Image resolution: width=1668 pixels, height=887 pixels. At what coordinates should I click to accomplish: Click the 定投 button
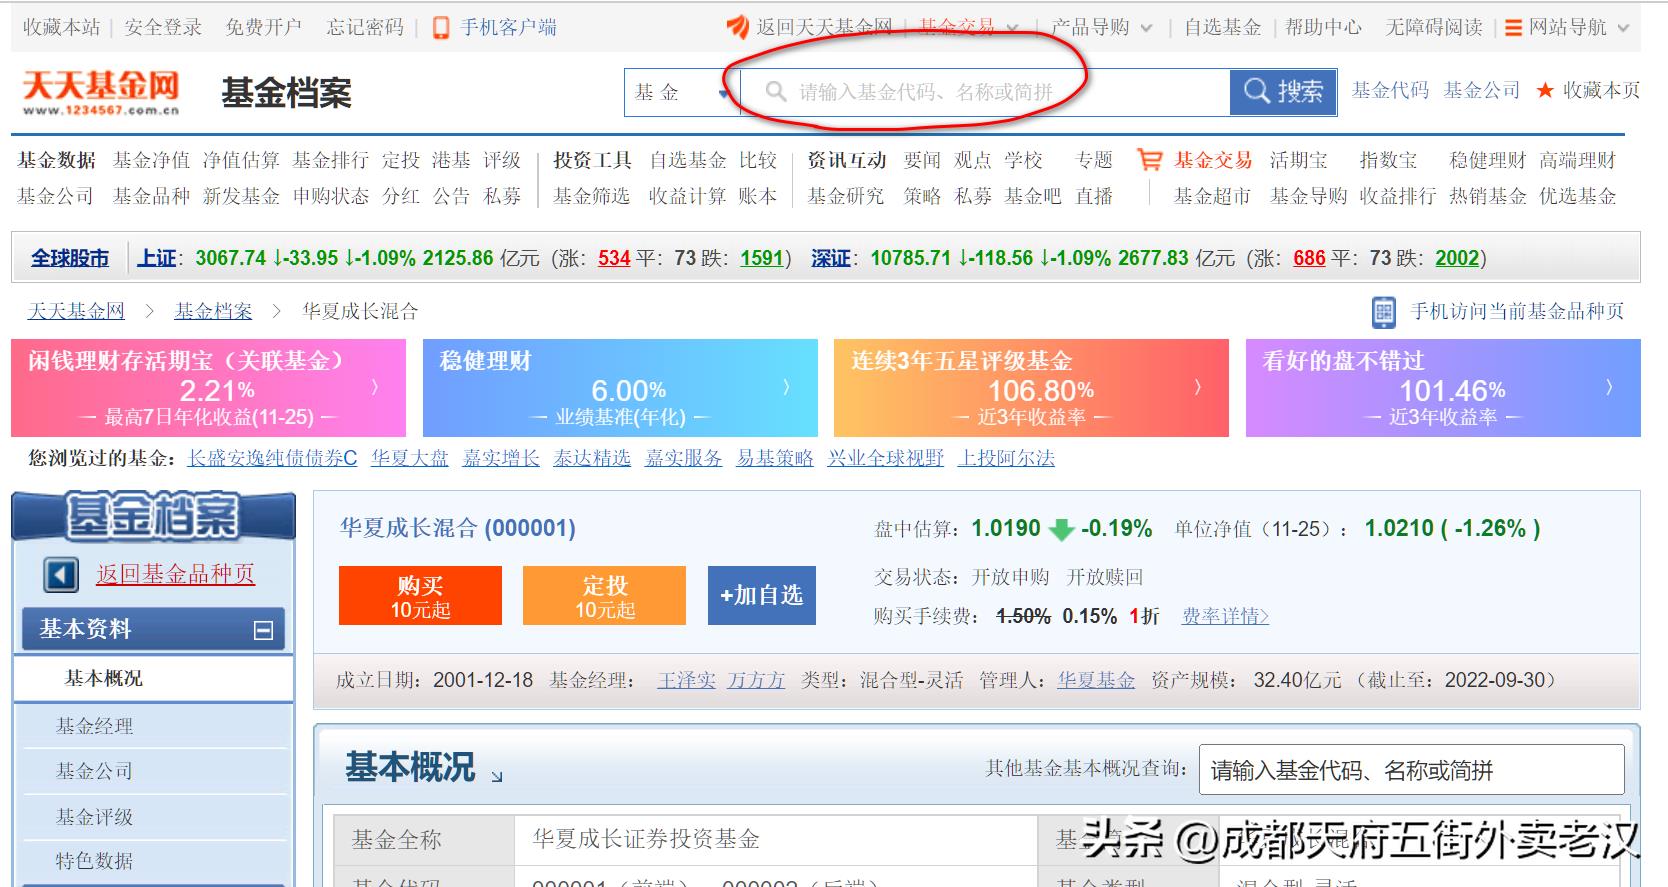click(x=604, y=596)
